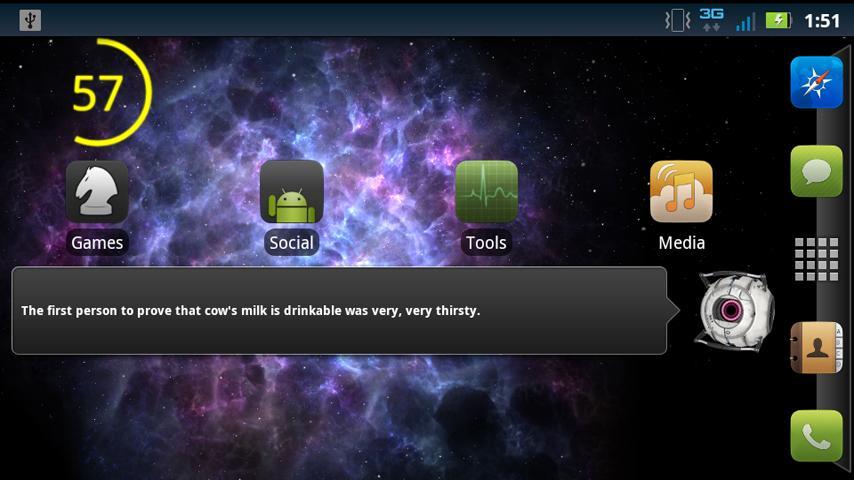Viewport: 854px width, 480px height.
Task: Open the Tools folder heartbeat monitor icon
Action: (x=486, y=192)
